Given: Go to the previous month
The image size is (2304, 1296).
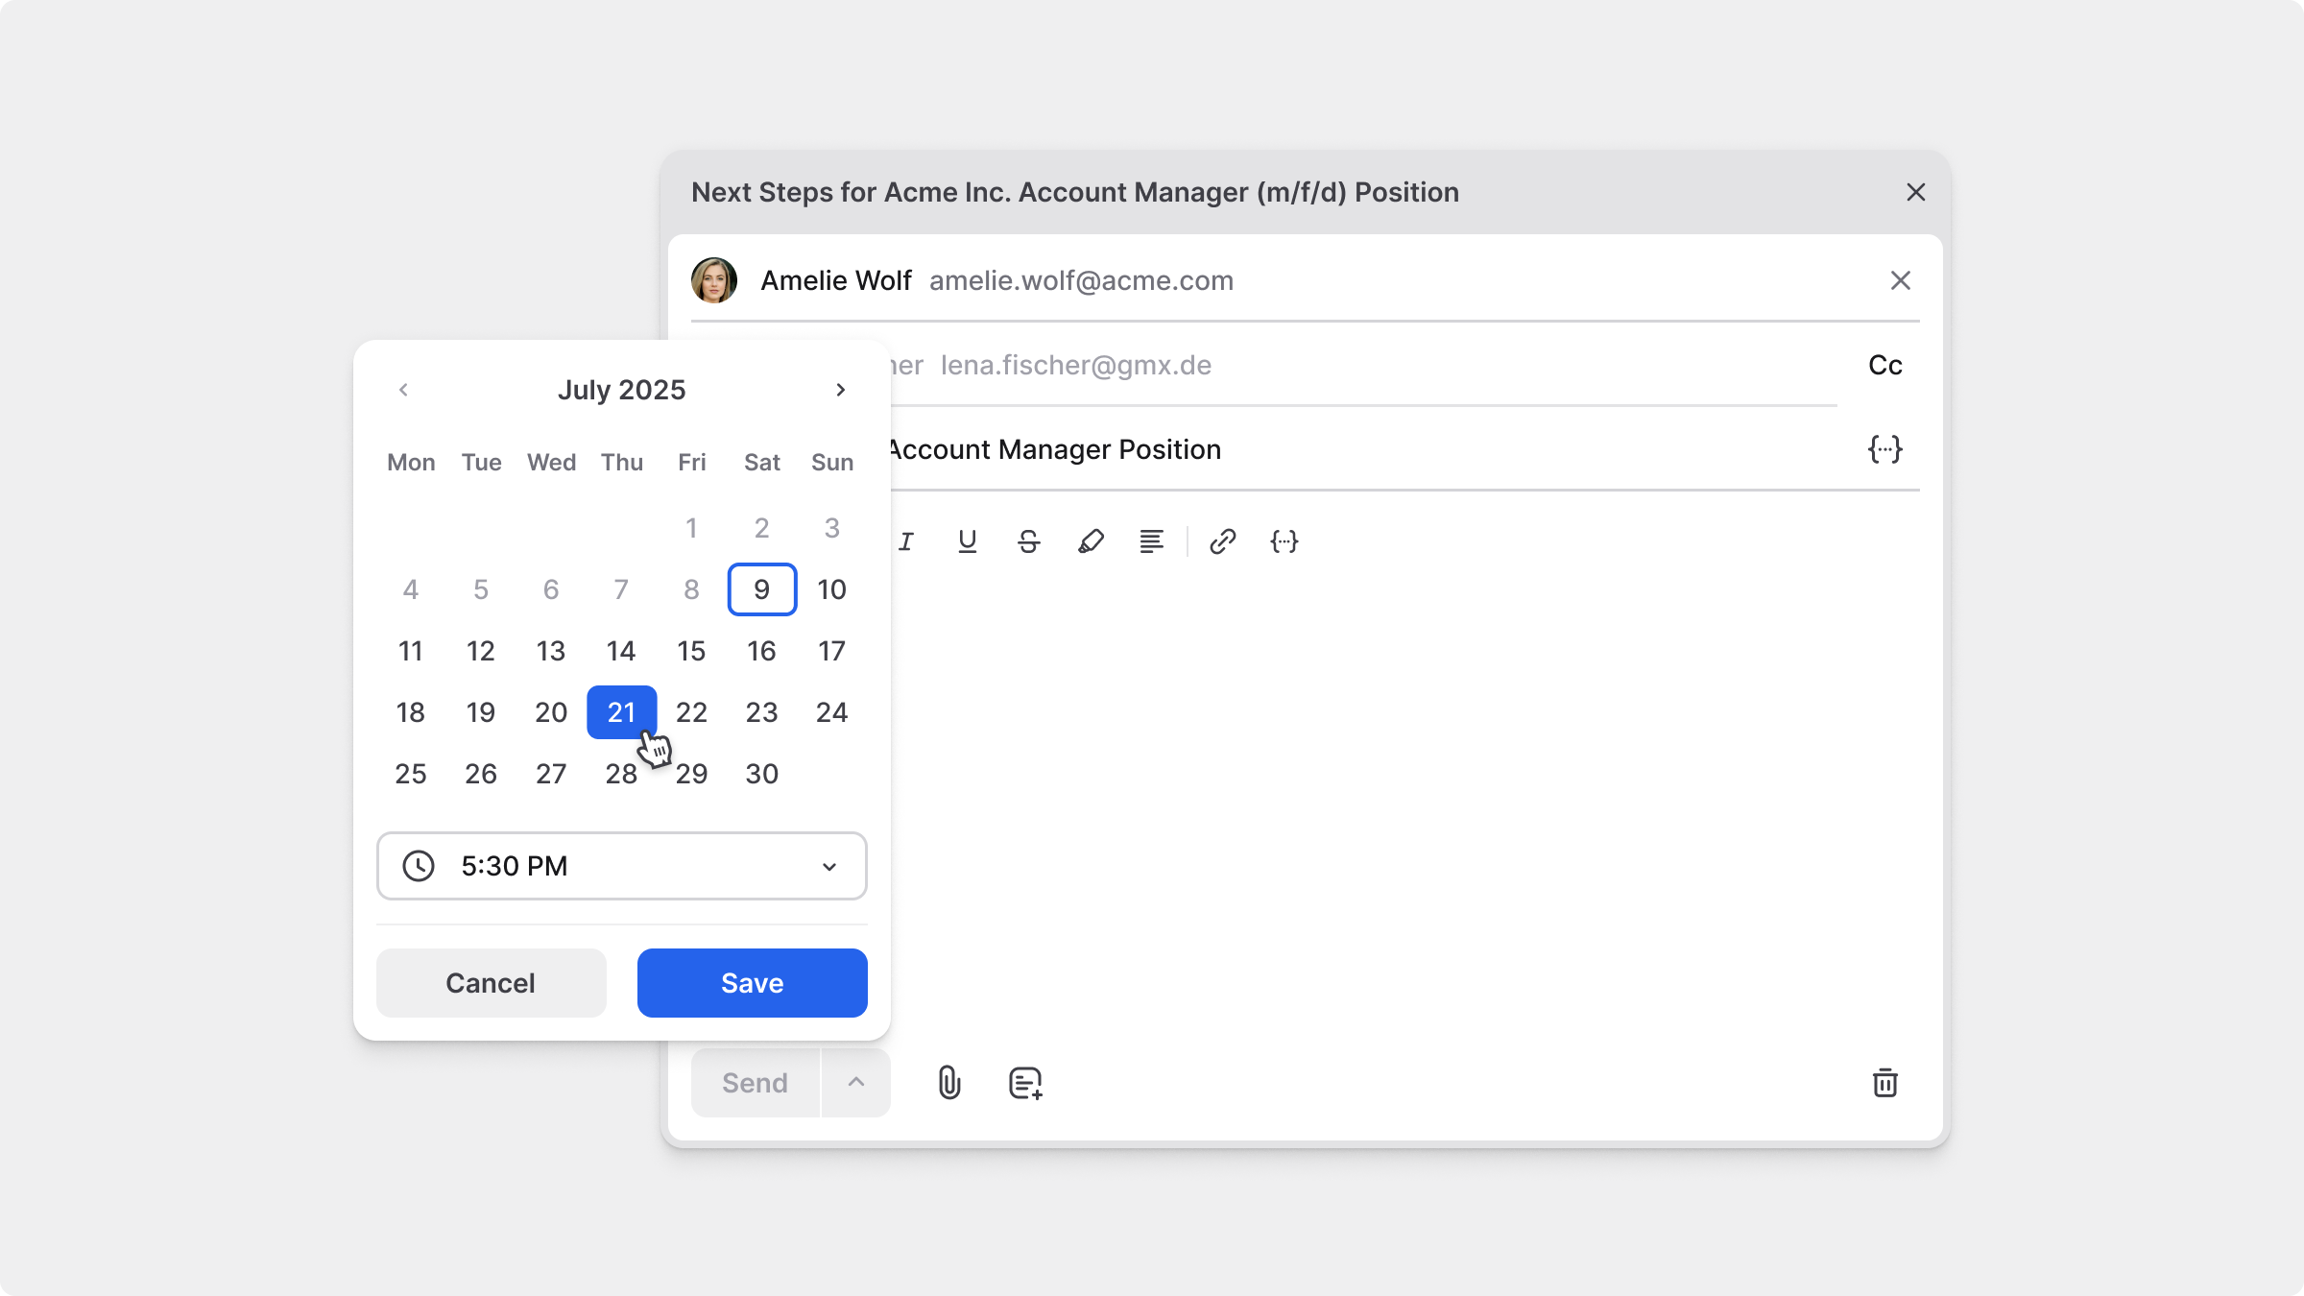Looking at the screenshot, I should pyautogui.click(x=403, y=390).
